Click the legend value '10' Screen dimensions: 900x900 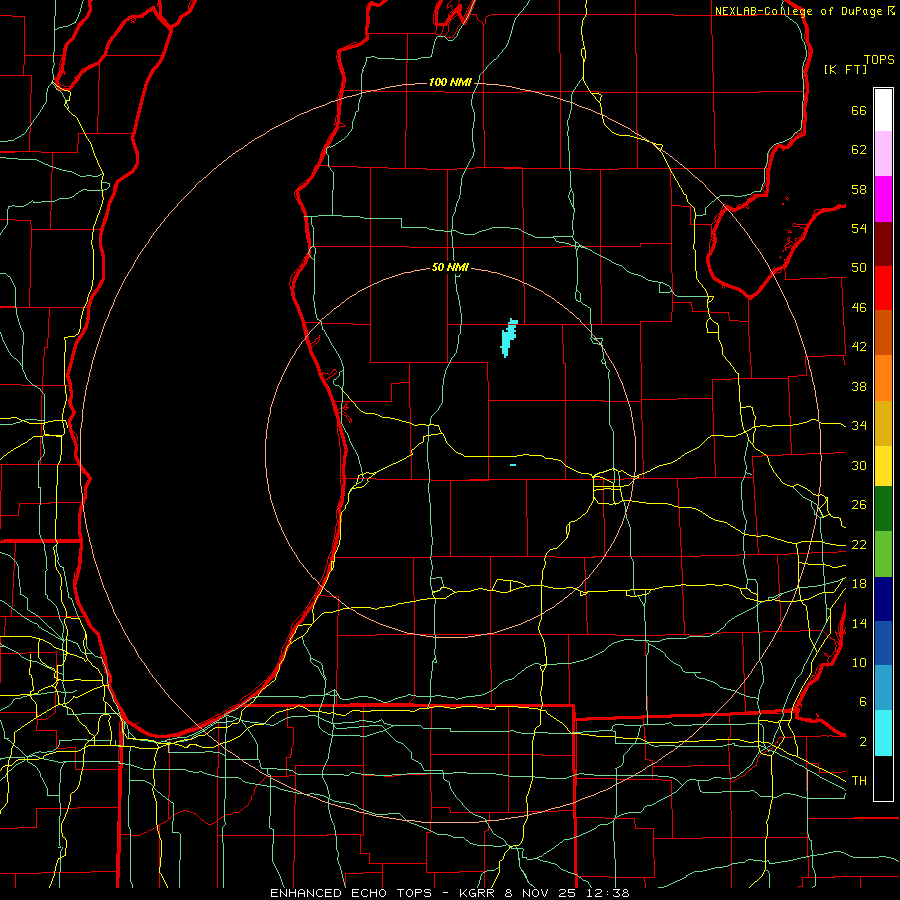(x=859, y=662)
